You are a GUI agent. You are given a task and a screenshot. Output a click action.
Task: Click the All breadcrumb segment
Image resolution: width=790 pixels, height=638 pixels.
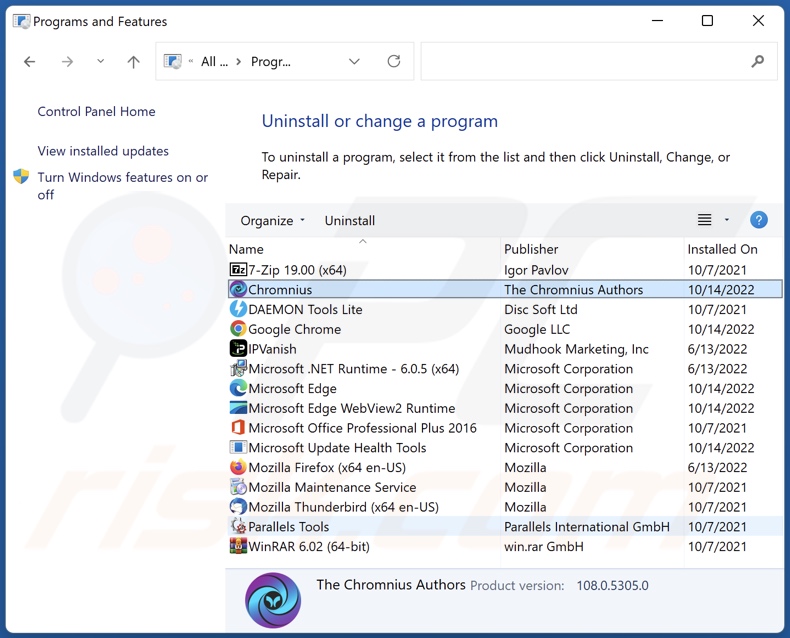(214, 61)
